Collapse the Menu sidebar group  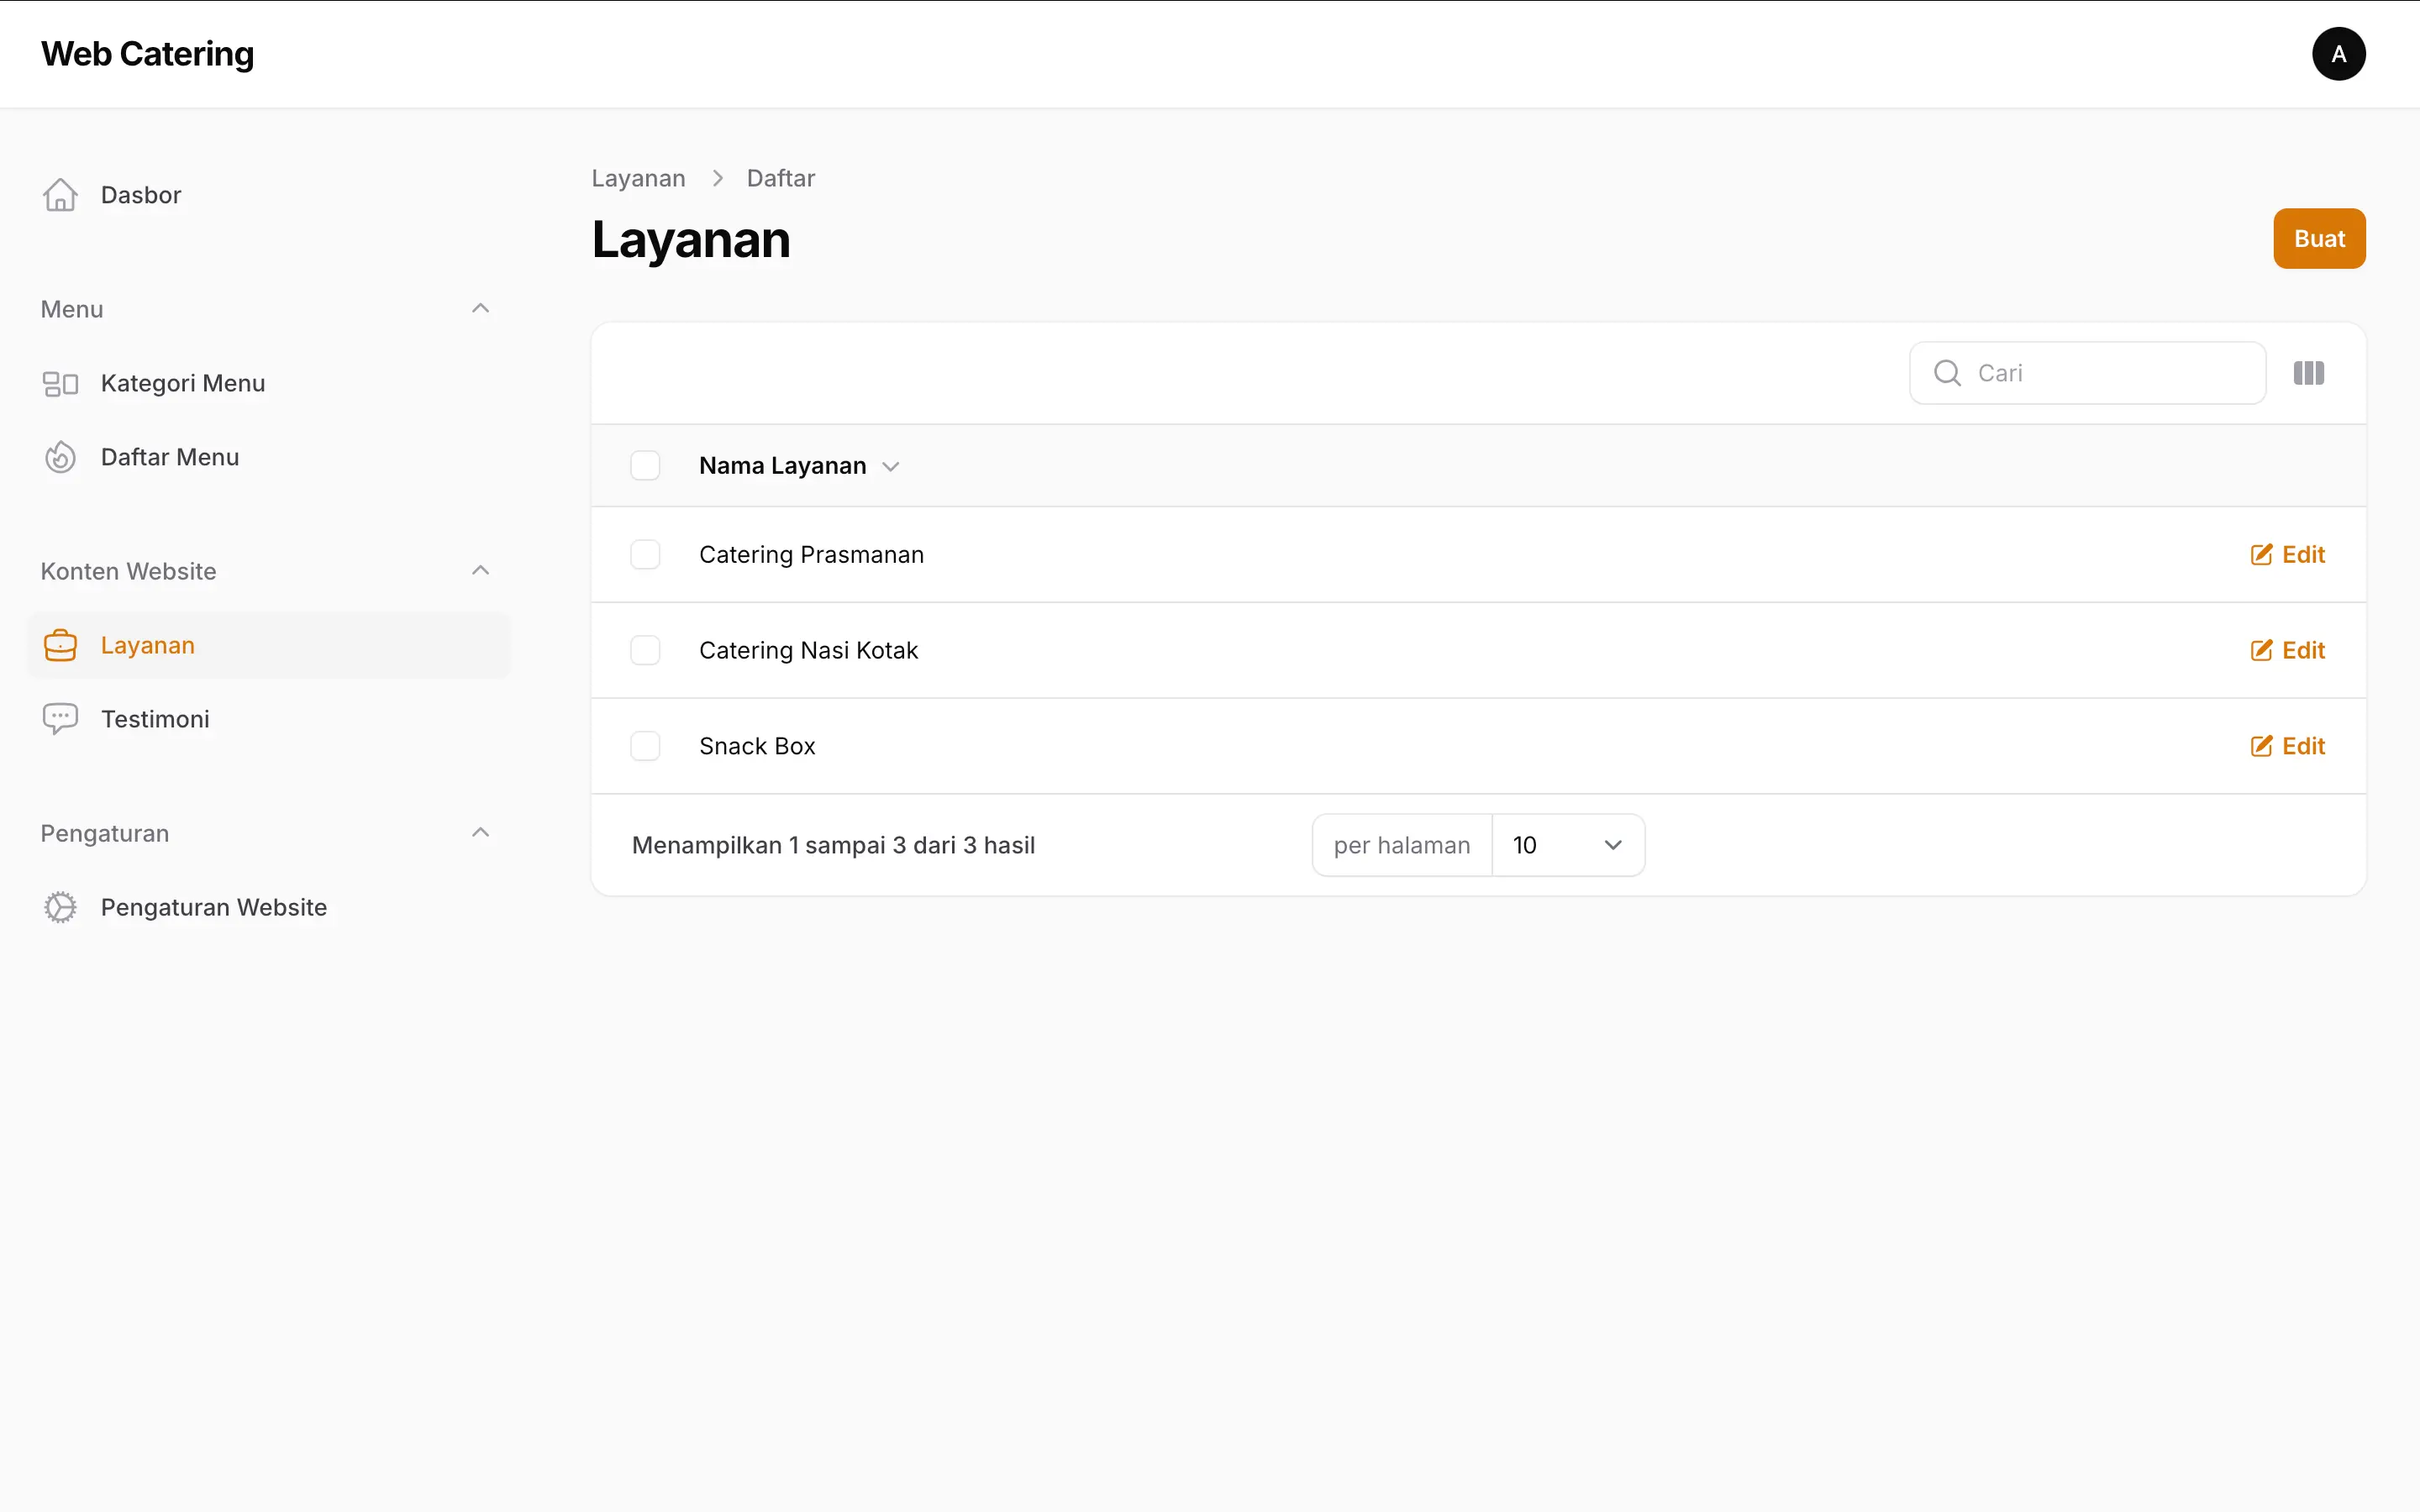click(480, 309)
